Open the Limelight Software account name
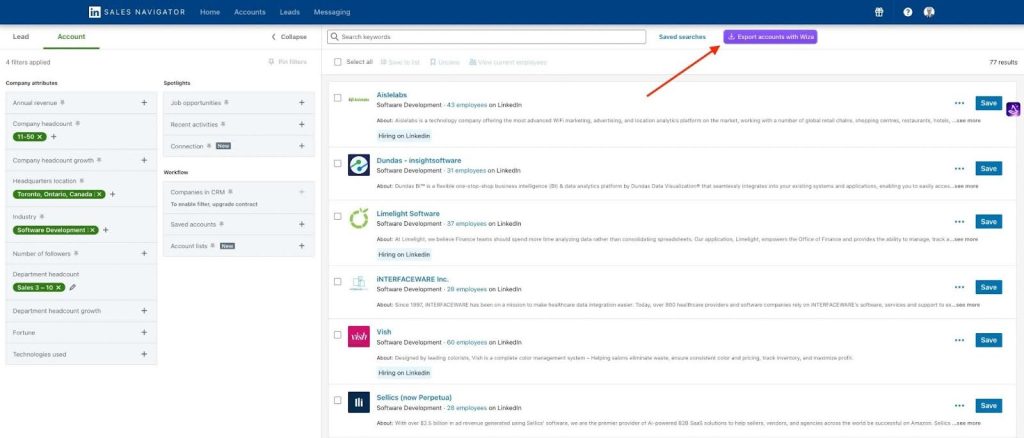 408,213
